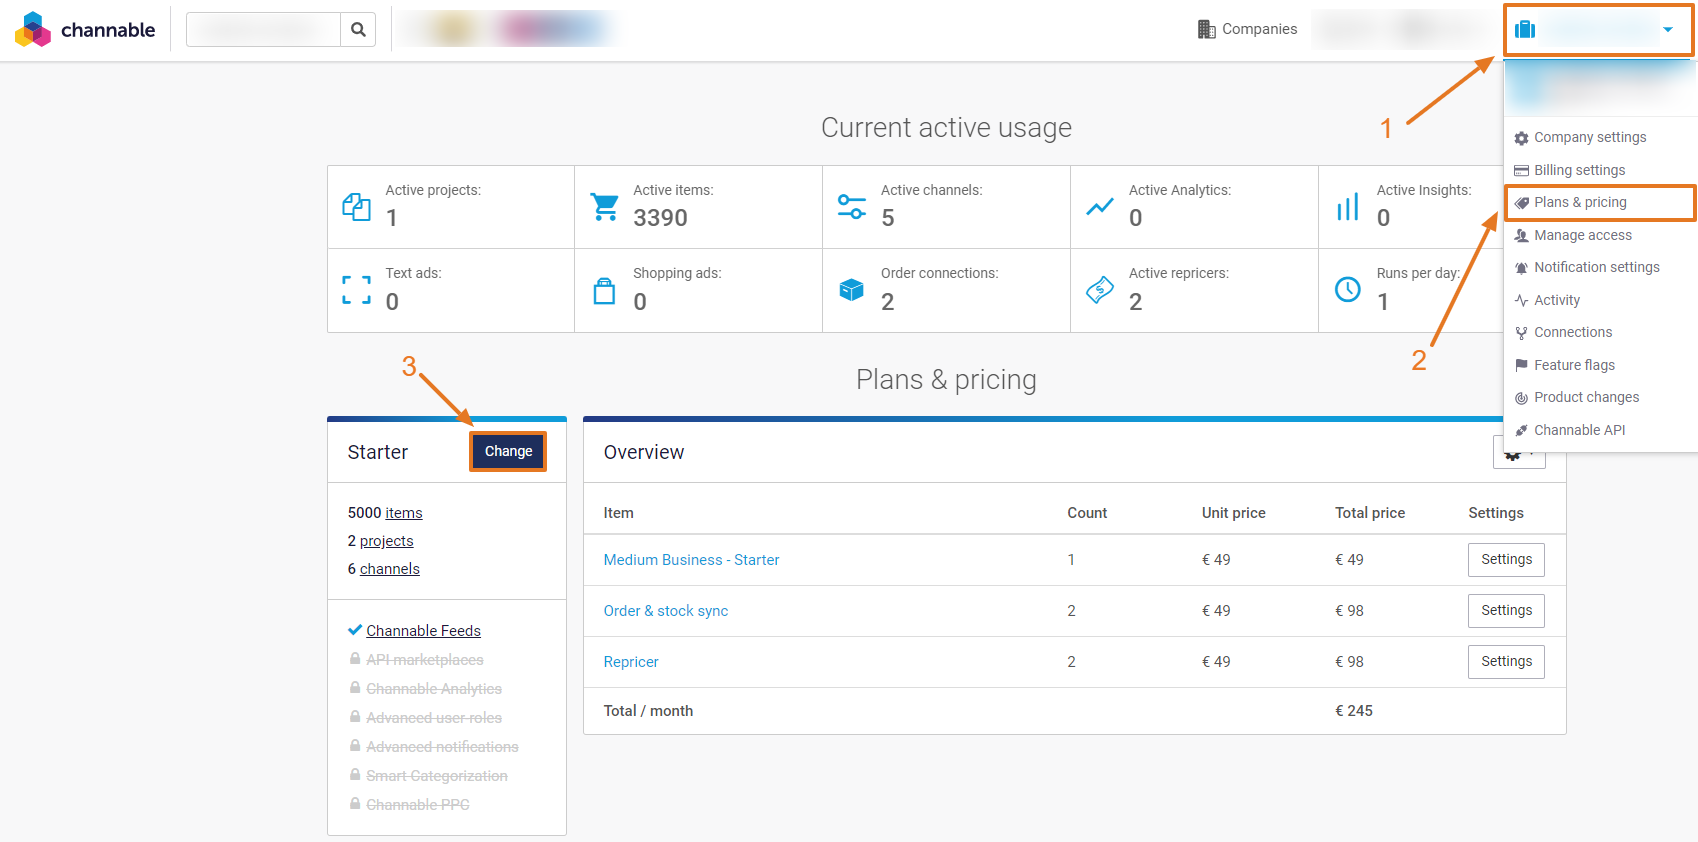1698x842 pixels.
Task: Click the Companies building icon
Action: [1206, 29]
